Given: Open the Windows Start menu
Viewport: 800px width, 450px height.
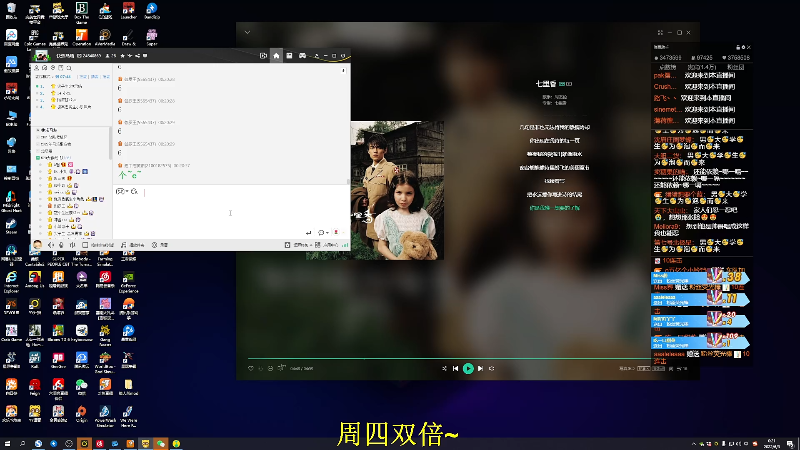Looking at the screenshot, I should click(x=7, y=444).
